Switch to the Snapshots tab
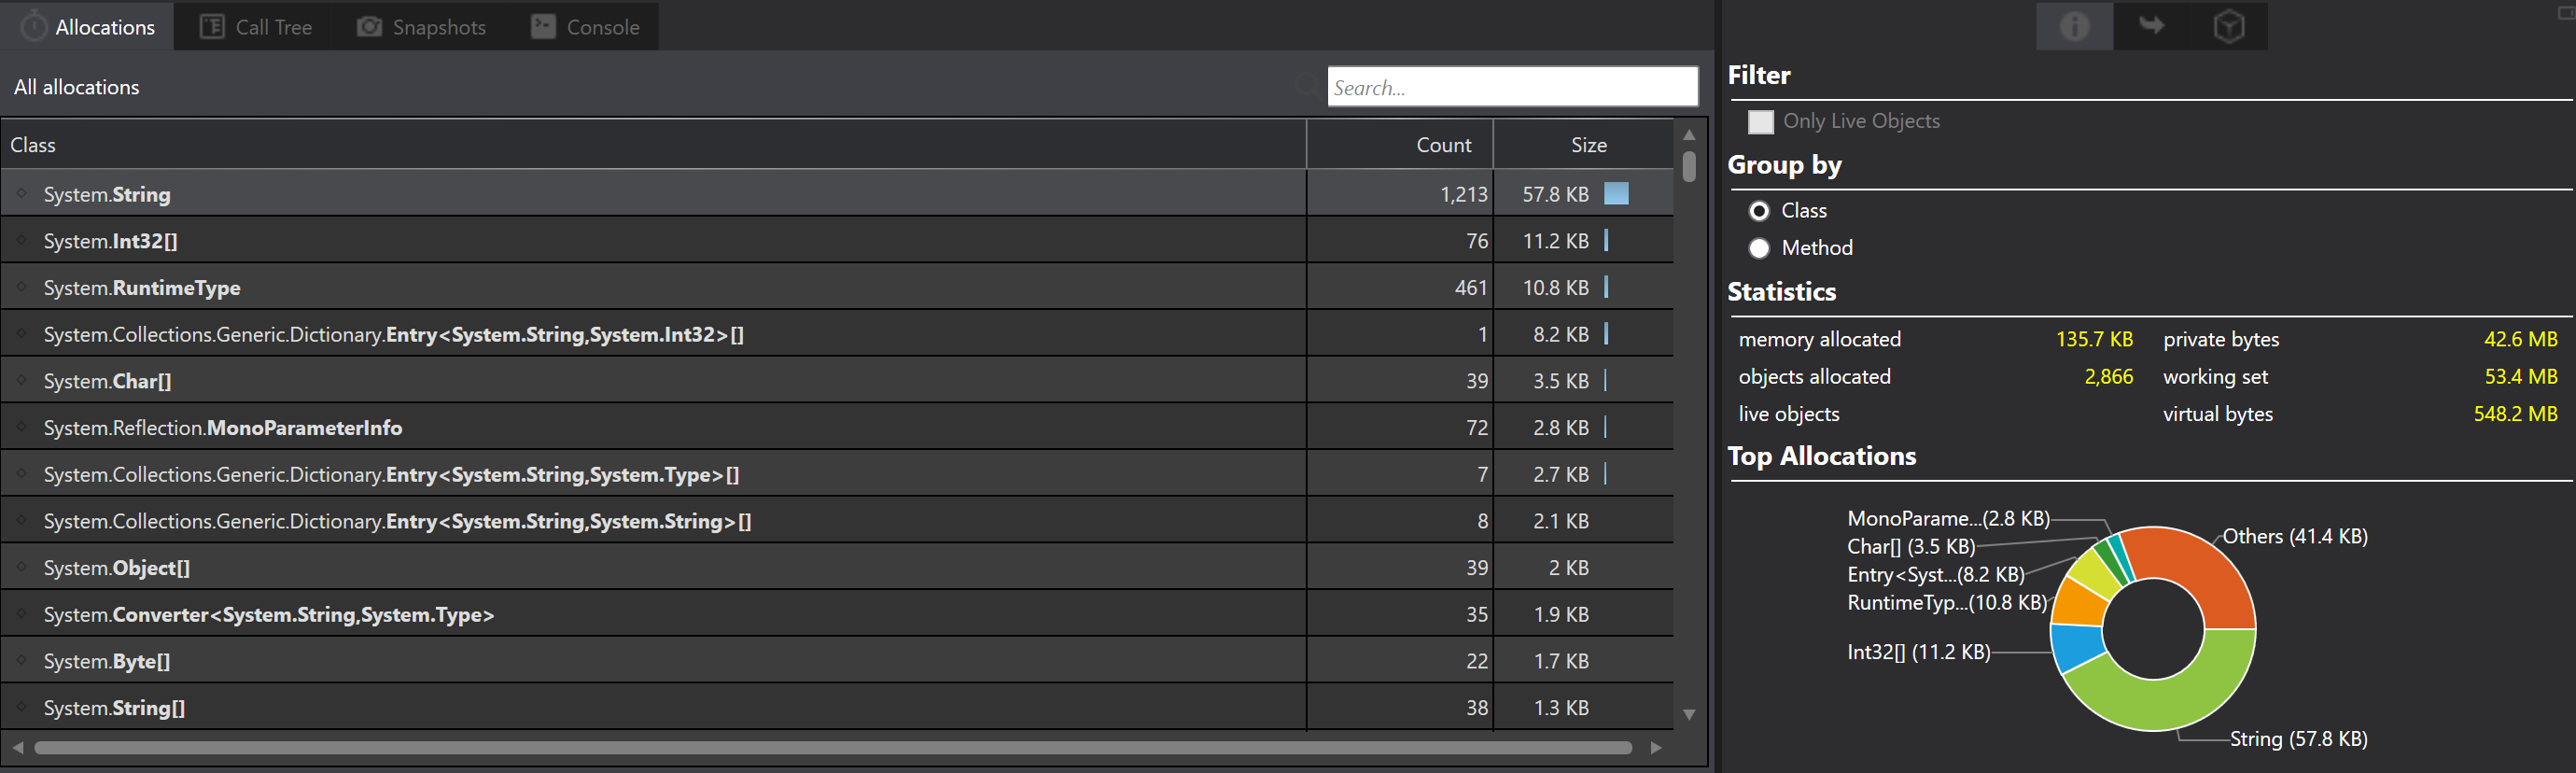2576x773 pixels. pyautogui.click(x=422, y=27)
